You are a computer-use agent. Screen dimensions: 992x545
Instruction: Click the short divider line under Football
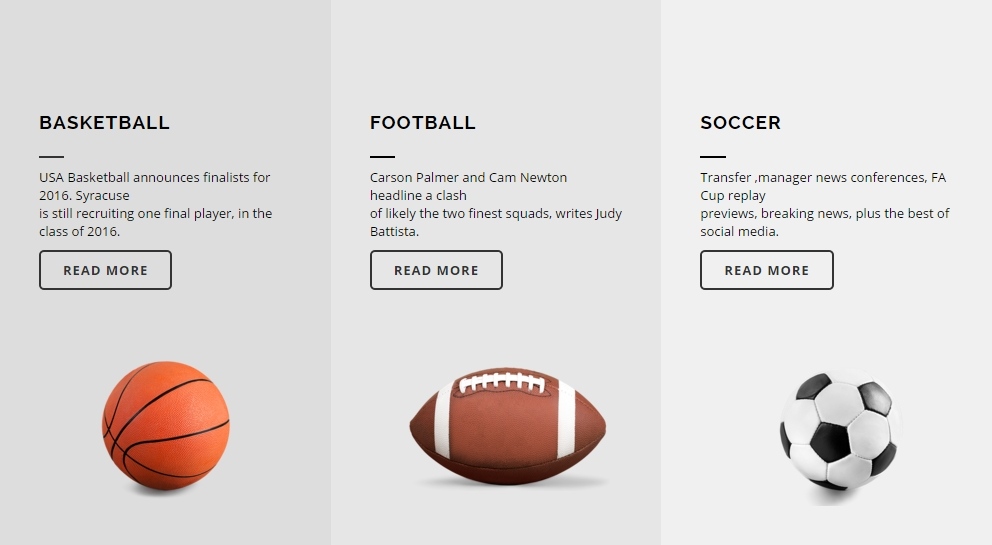point(382,156)
